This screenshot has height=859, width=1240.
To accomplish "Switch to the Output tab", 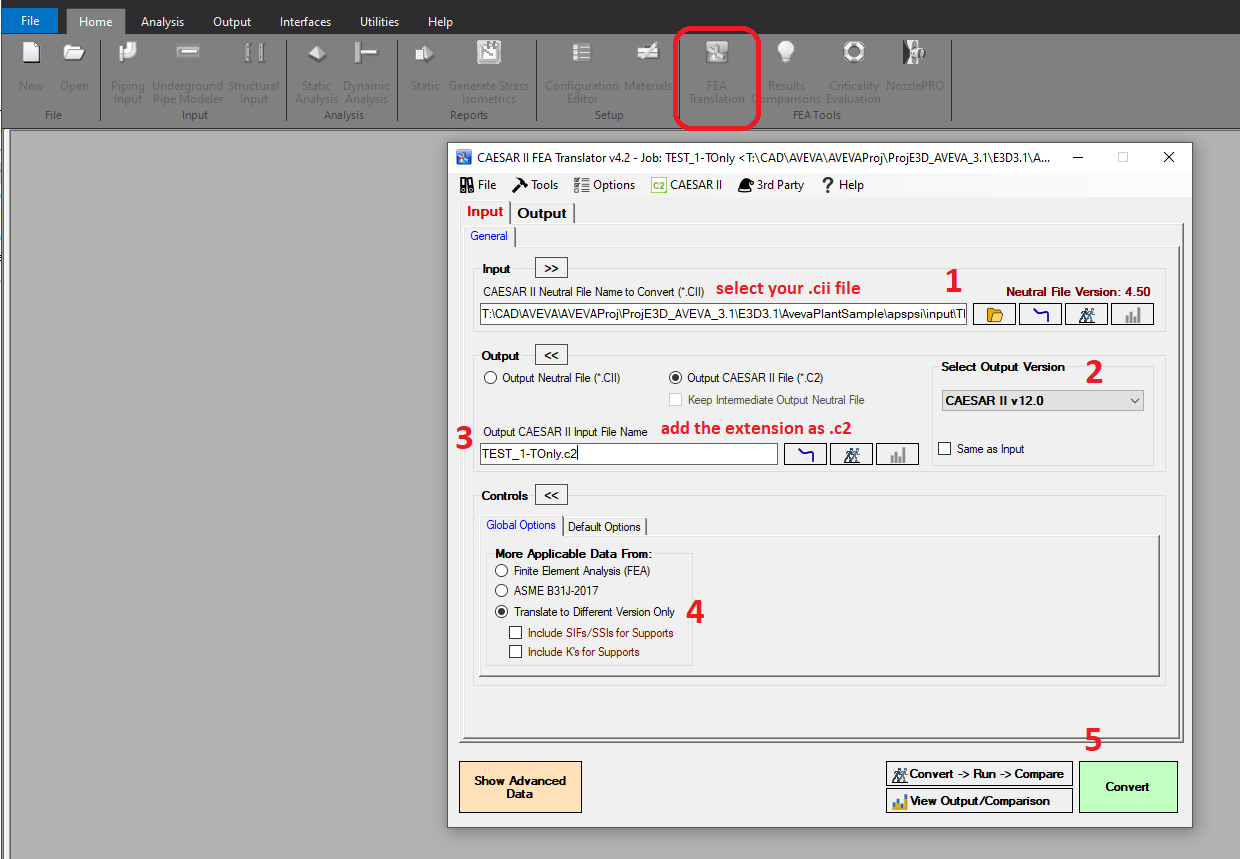I will pos(542,213).
